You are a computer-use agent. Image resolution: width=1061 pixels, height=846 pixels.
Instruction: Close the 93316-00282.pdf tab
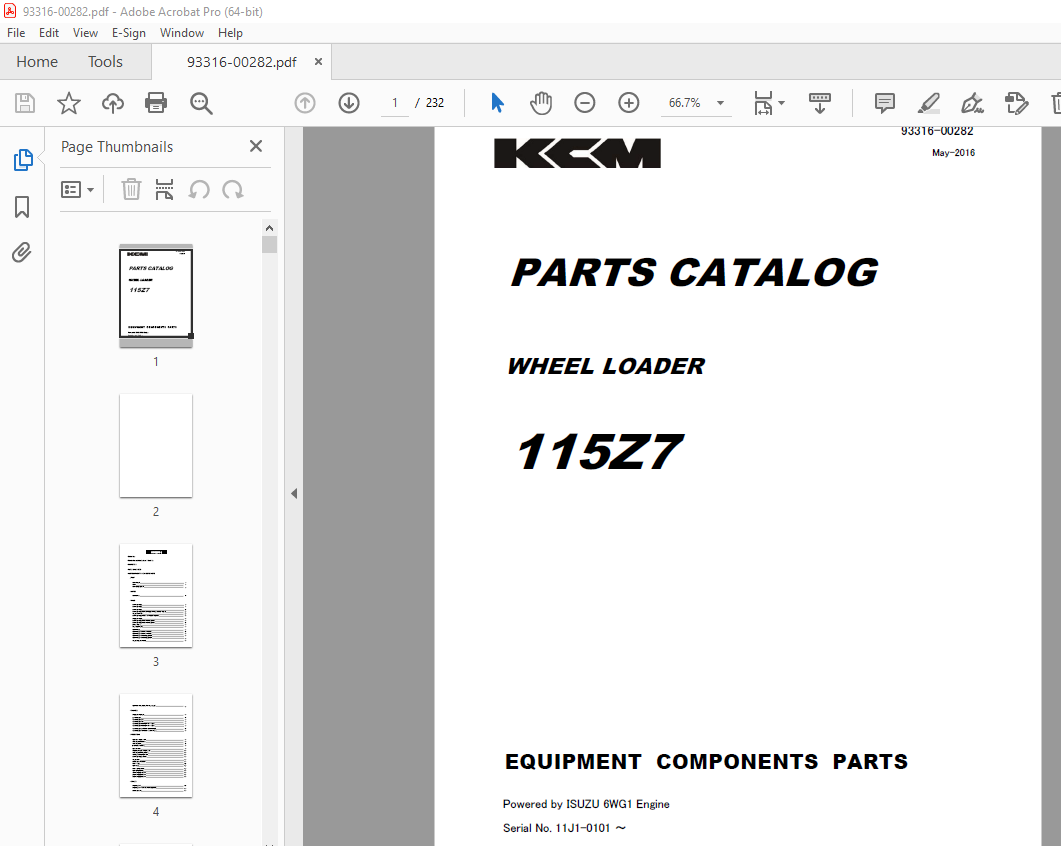coord(318,62)
